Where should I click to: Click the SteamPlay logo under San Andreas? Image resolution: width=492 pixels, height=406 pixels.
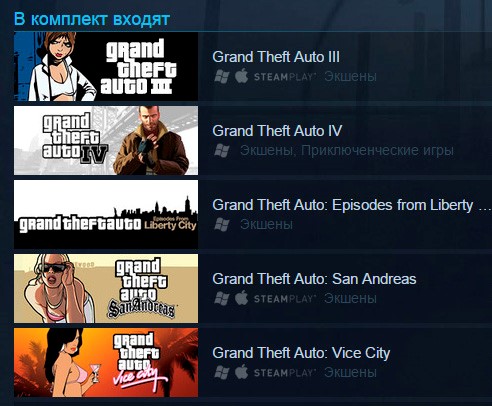[284, 299]
